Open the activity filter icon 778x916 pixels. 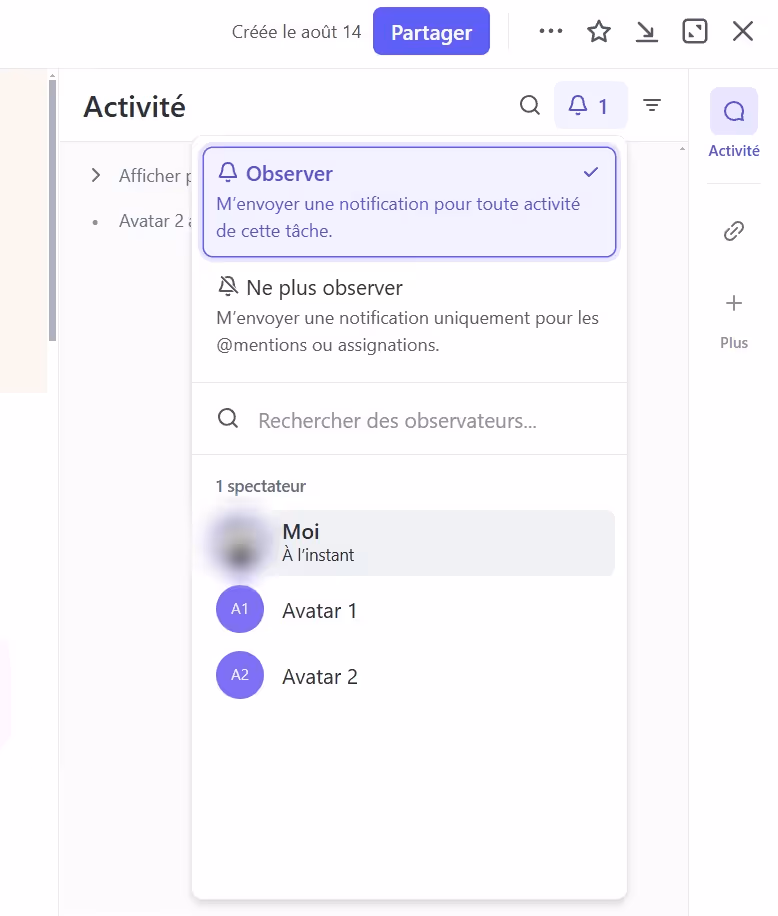pos(652,105)
